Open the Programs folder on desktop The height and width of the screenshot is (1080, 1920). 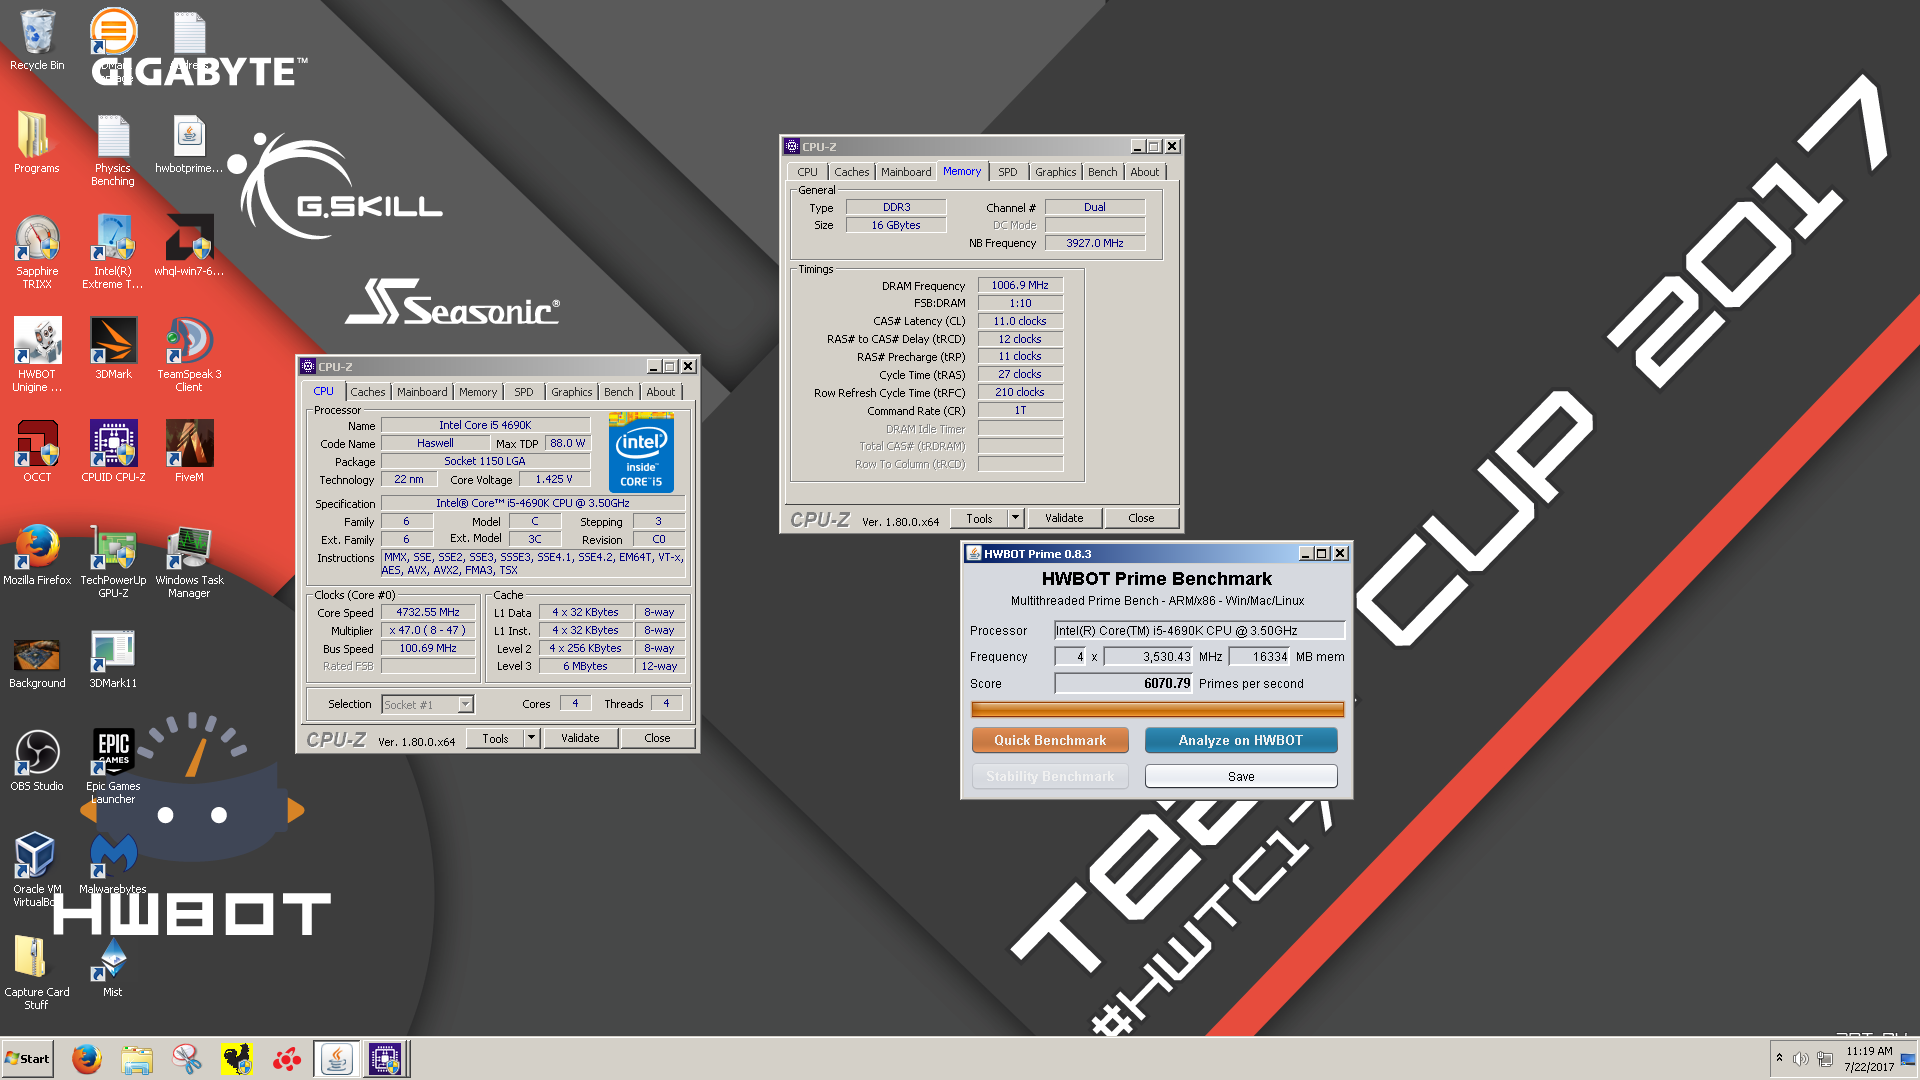pyautogui.click(x=37, y=143)
